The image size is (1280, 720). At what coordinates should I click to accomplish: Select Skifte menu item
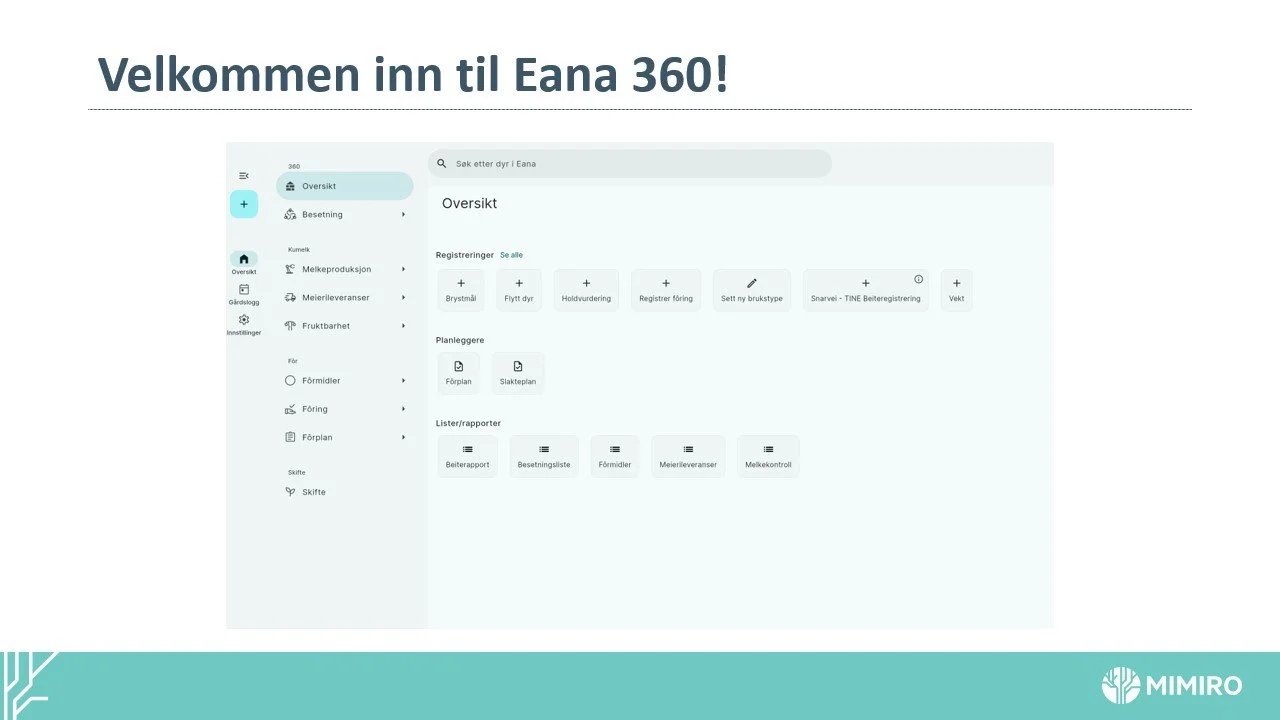345,492
